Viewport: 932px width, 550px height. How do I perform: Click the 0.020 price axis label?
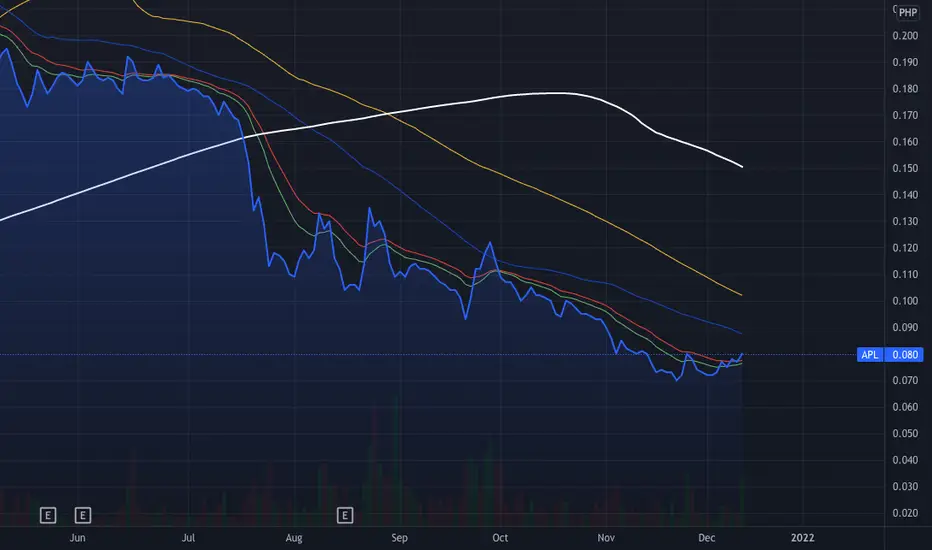[x=905, y=513]
